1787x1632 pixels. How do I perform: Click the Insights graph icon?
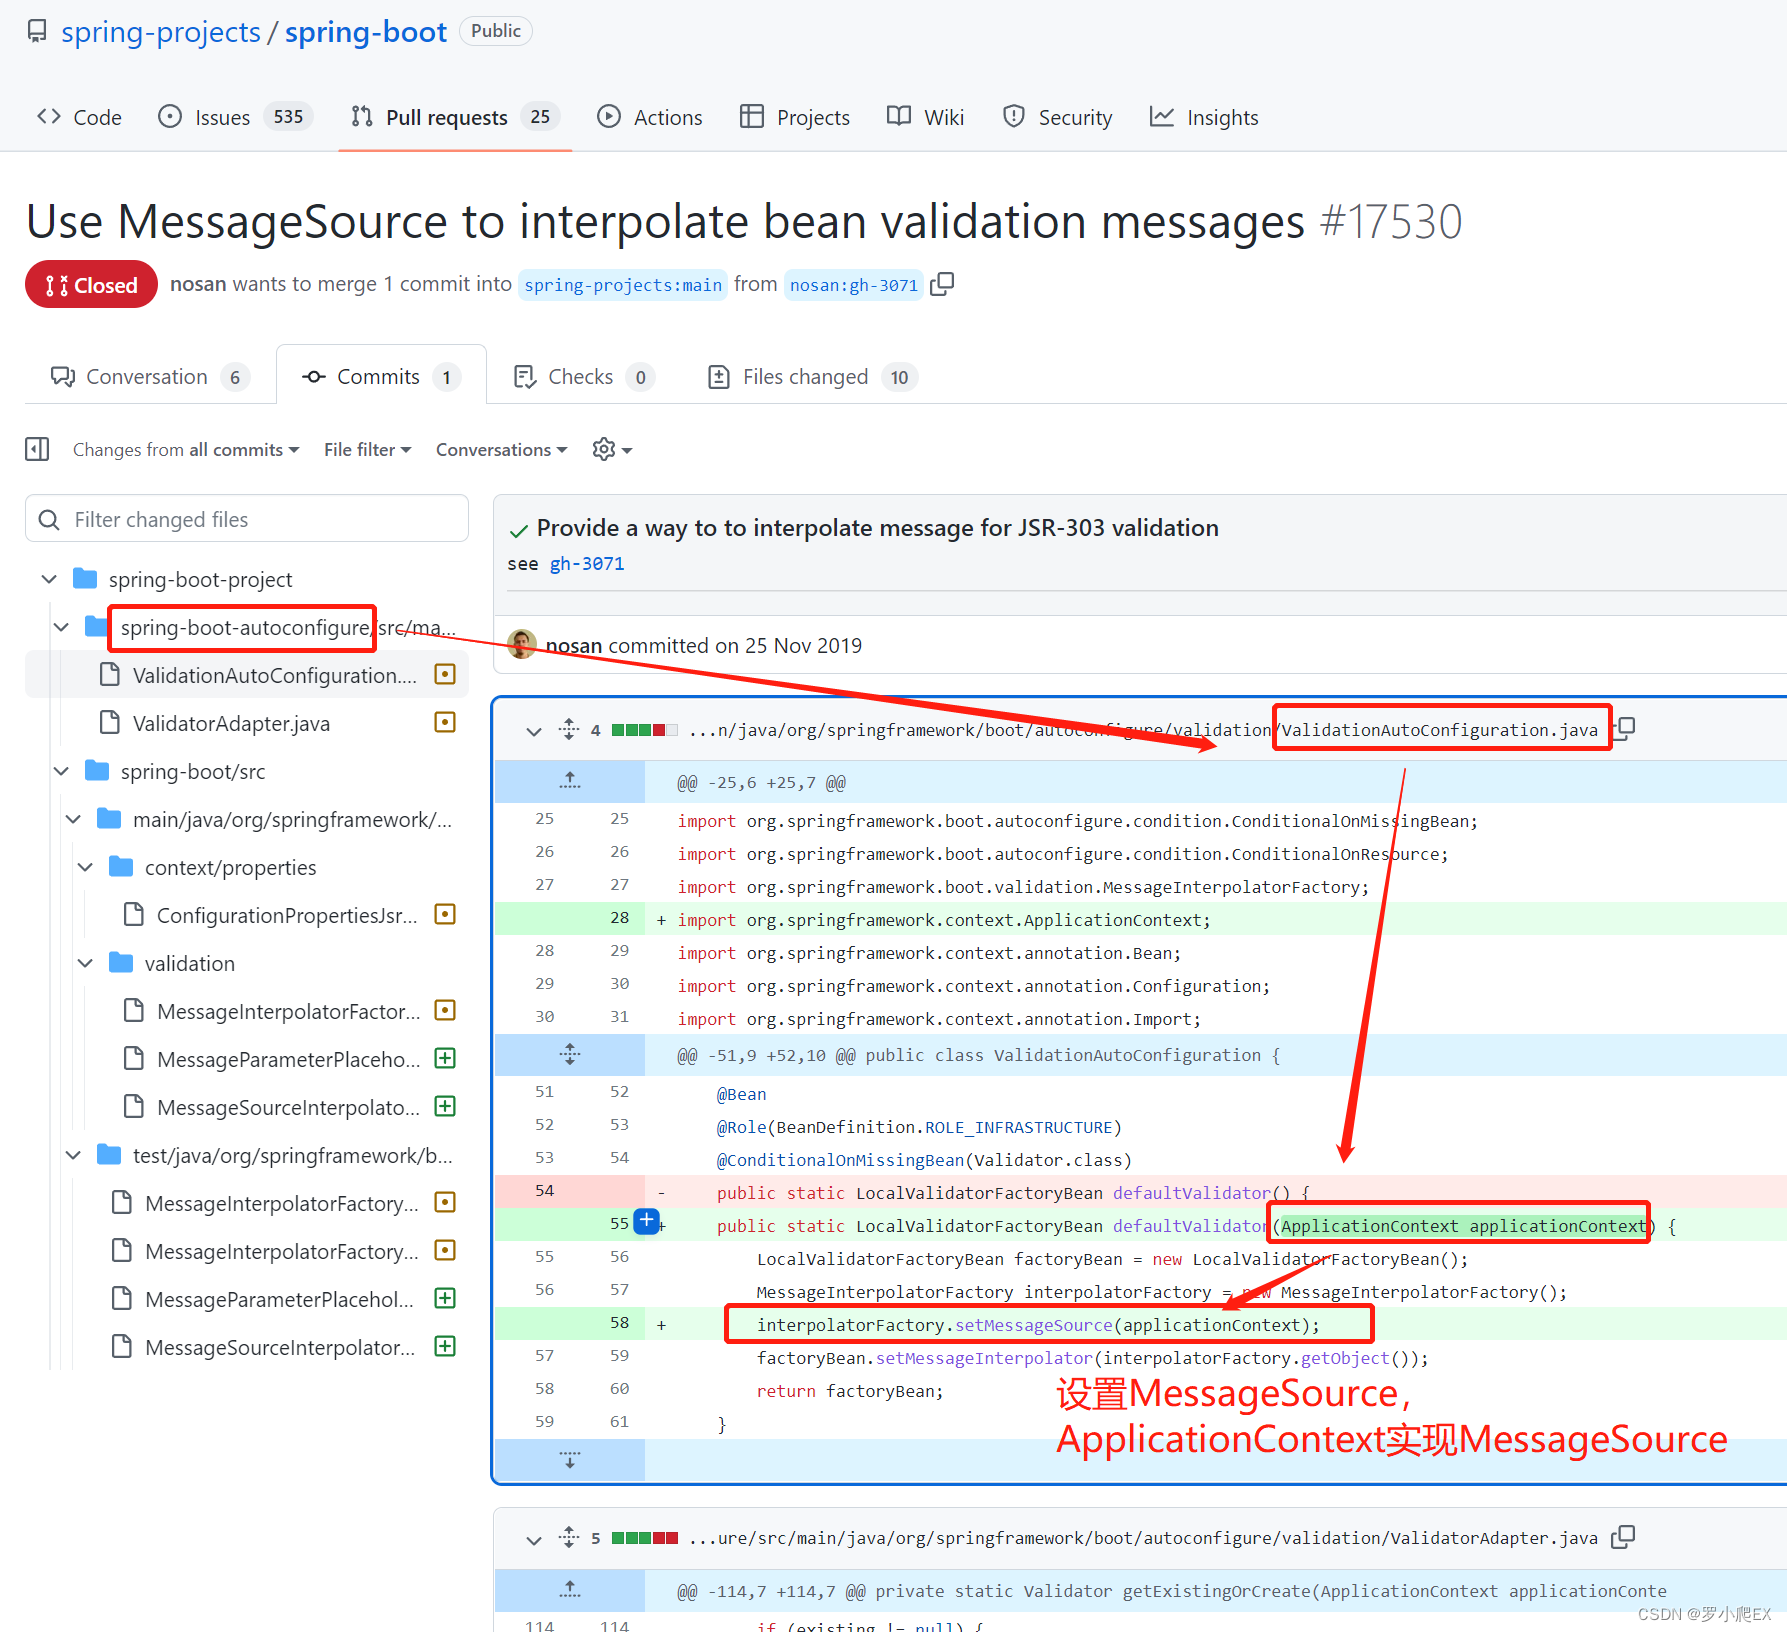[1161, 116]
